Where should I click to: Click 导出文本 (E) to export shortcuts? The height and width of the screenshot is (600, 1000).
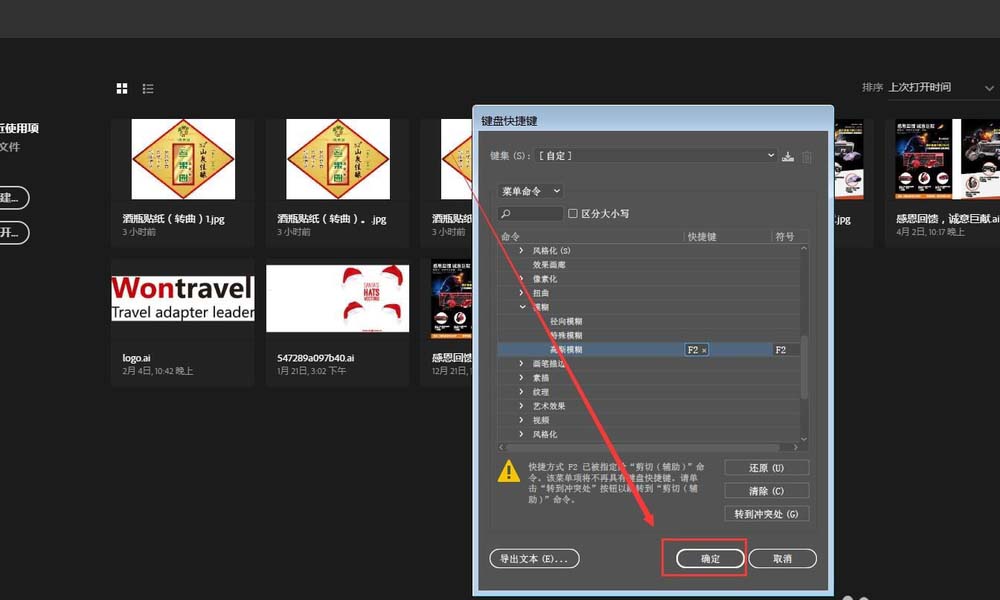[x=533, y=558]
